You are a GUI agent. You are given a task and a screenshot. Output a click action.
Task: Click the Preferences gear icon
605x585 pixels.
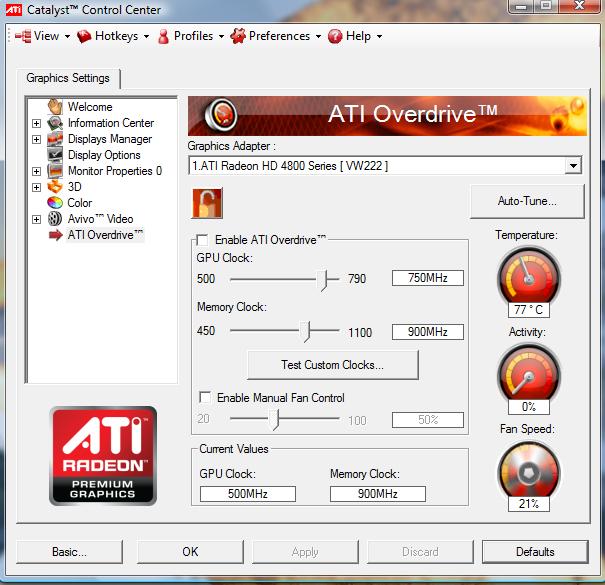(238, 36)
